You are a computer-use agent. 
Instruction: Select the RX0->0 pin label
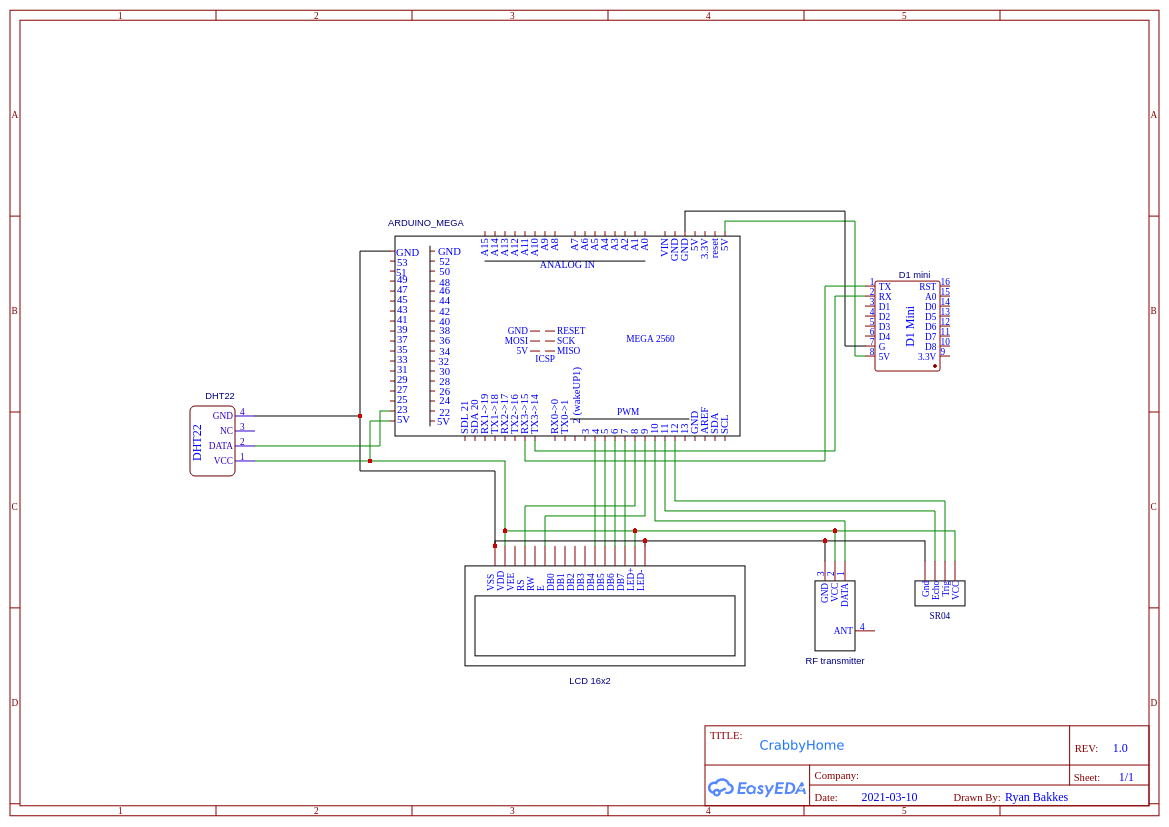(554, 416)
